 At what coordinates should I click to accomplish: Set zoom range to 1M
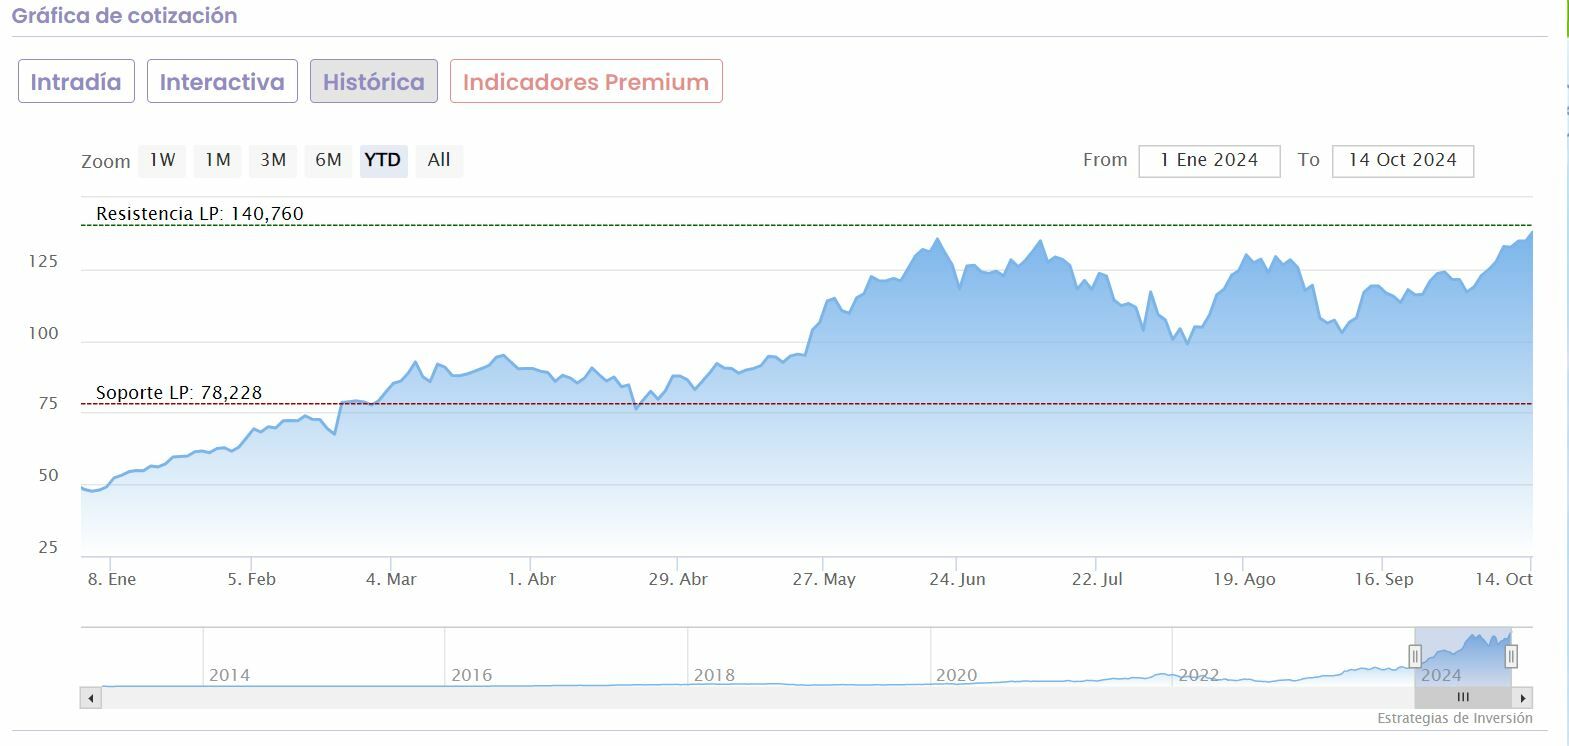point(218,160)
